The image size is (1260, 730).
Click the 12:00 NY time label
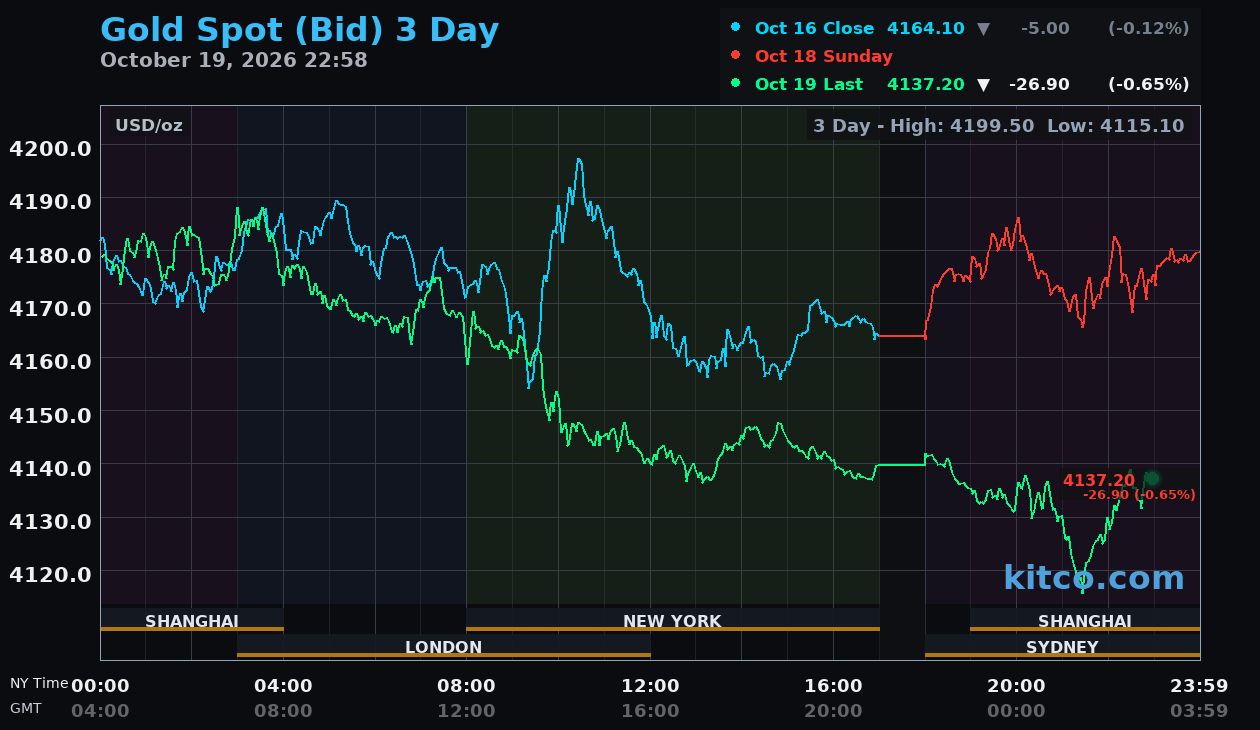click(x=650, y=686)
